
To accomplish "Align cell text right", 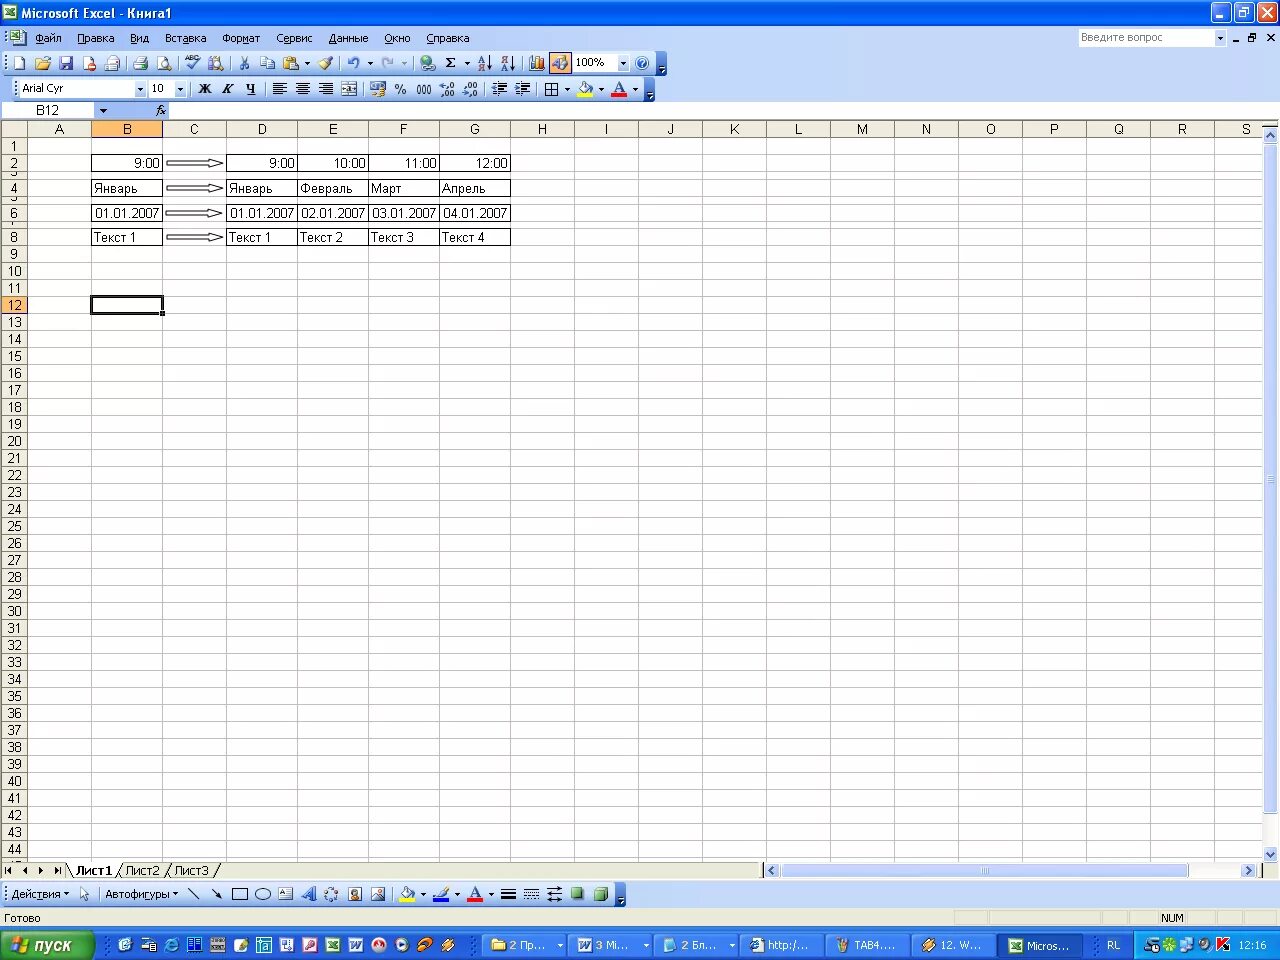I will pyautogui.click(x=326, y=89).
